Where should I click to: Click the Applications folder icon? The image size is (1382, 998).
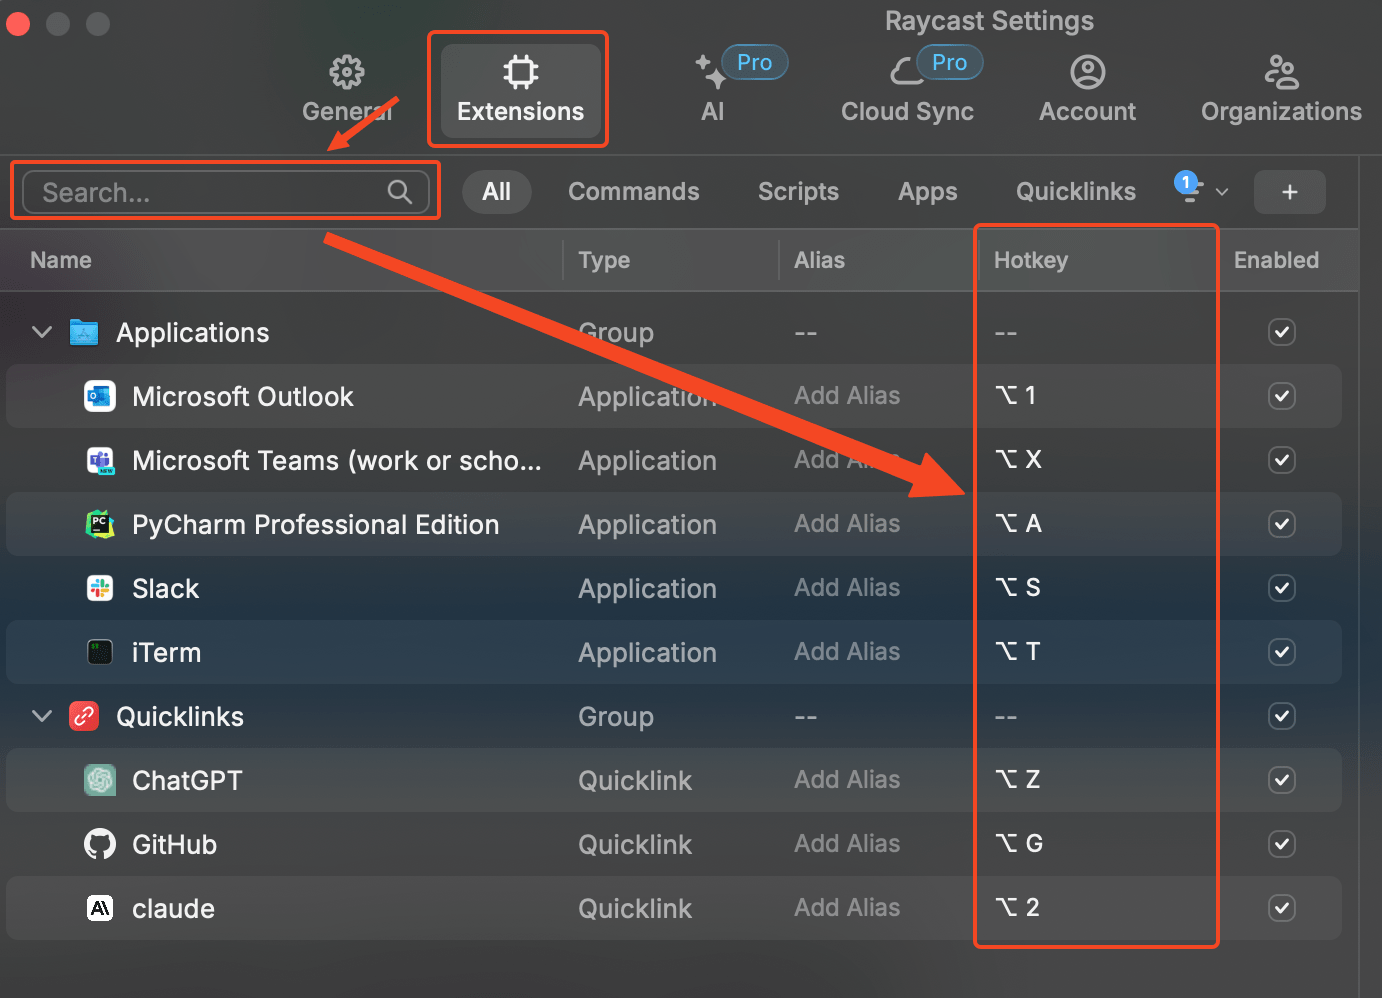click(x=84, y=332)
